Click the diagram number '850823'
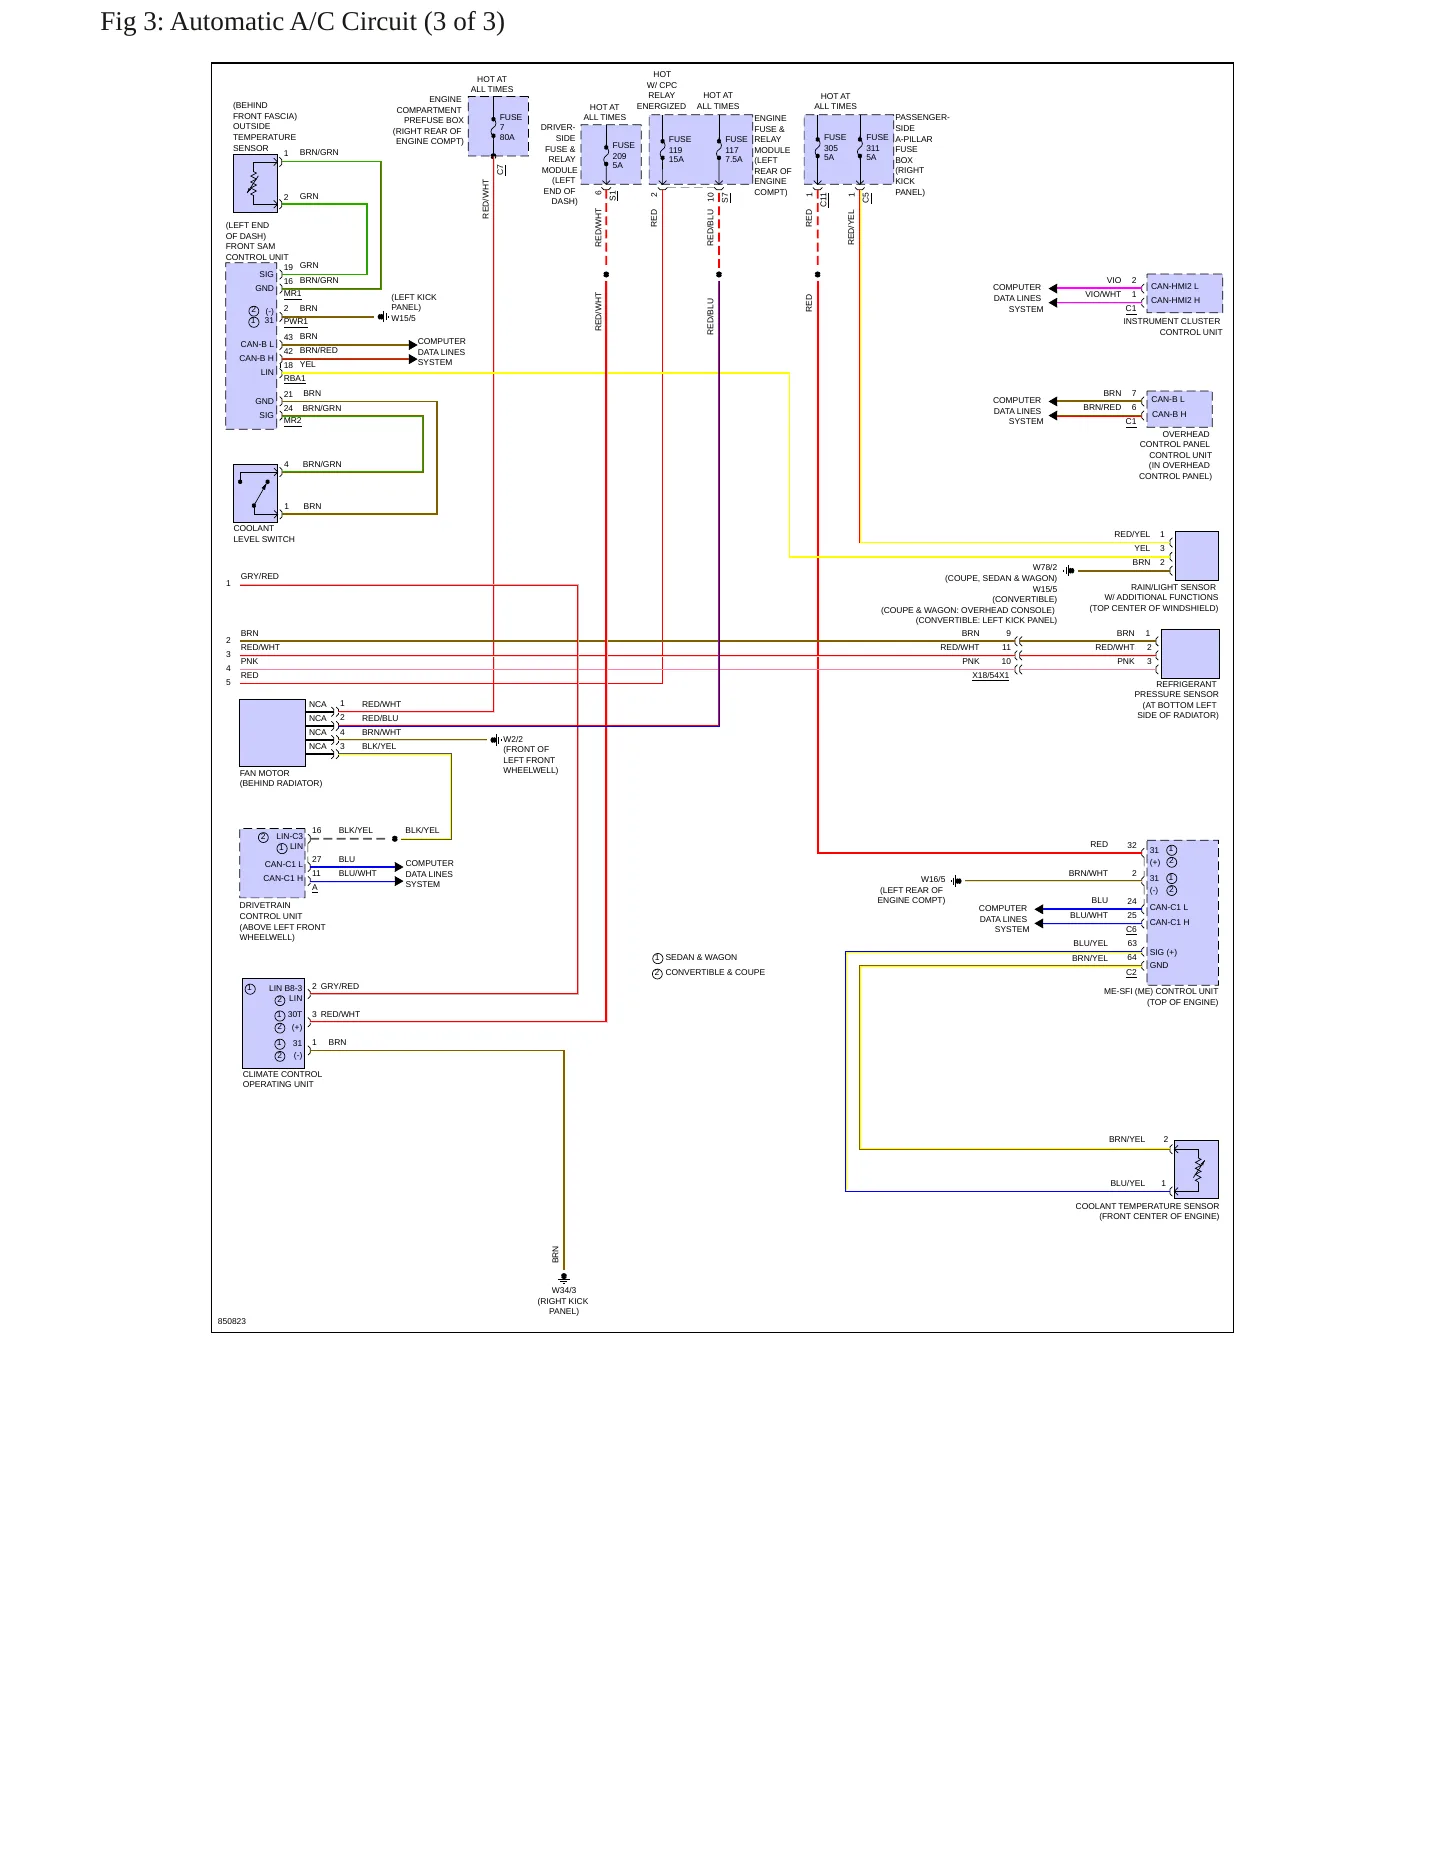Screen dimensions: 1445x1870 click(x=232, y=1322)
